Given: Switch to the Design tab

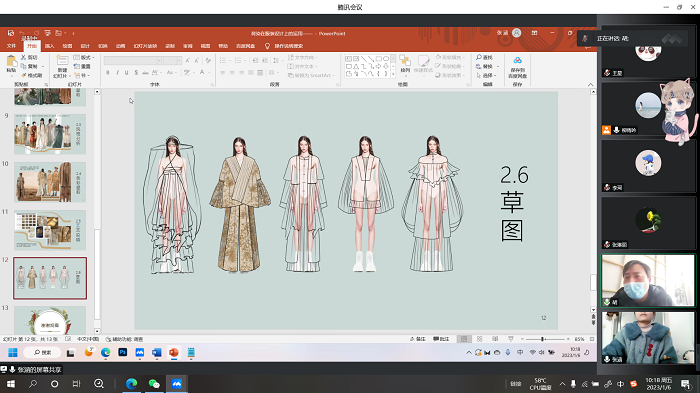Looking at the screenshot, I should point(85,46).
